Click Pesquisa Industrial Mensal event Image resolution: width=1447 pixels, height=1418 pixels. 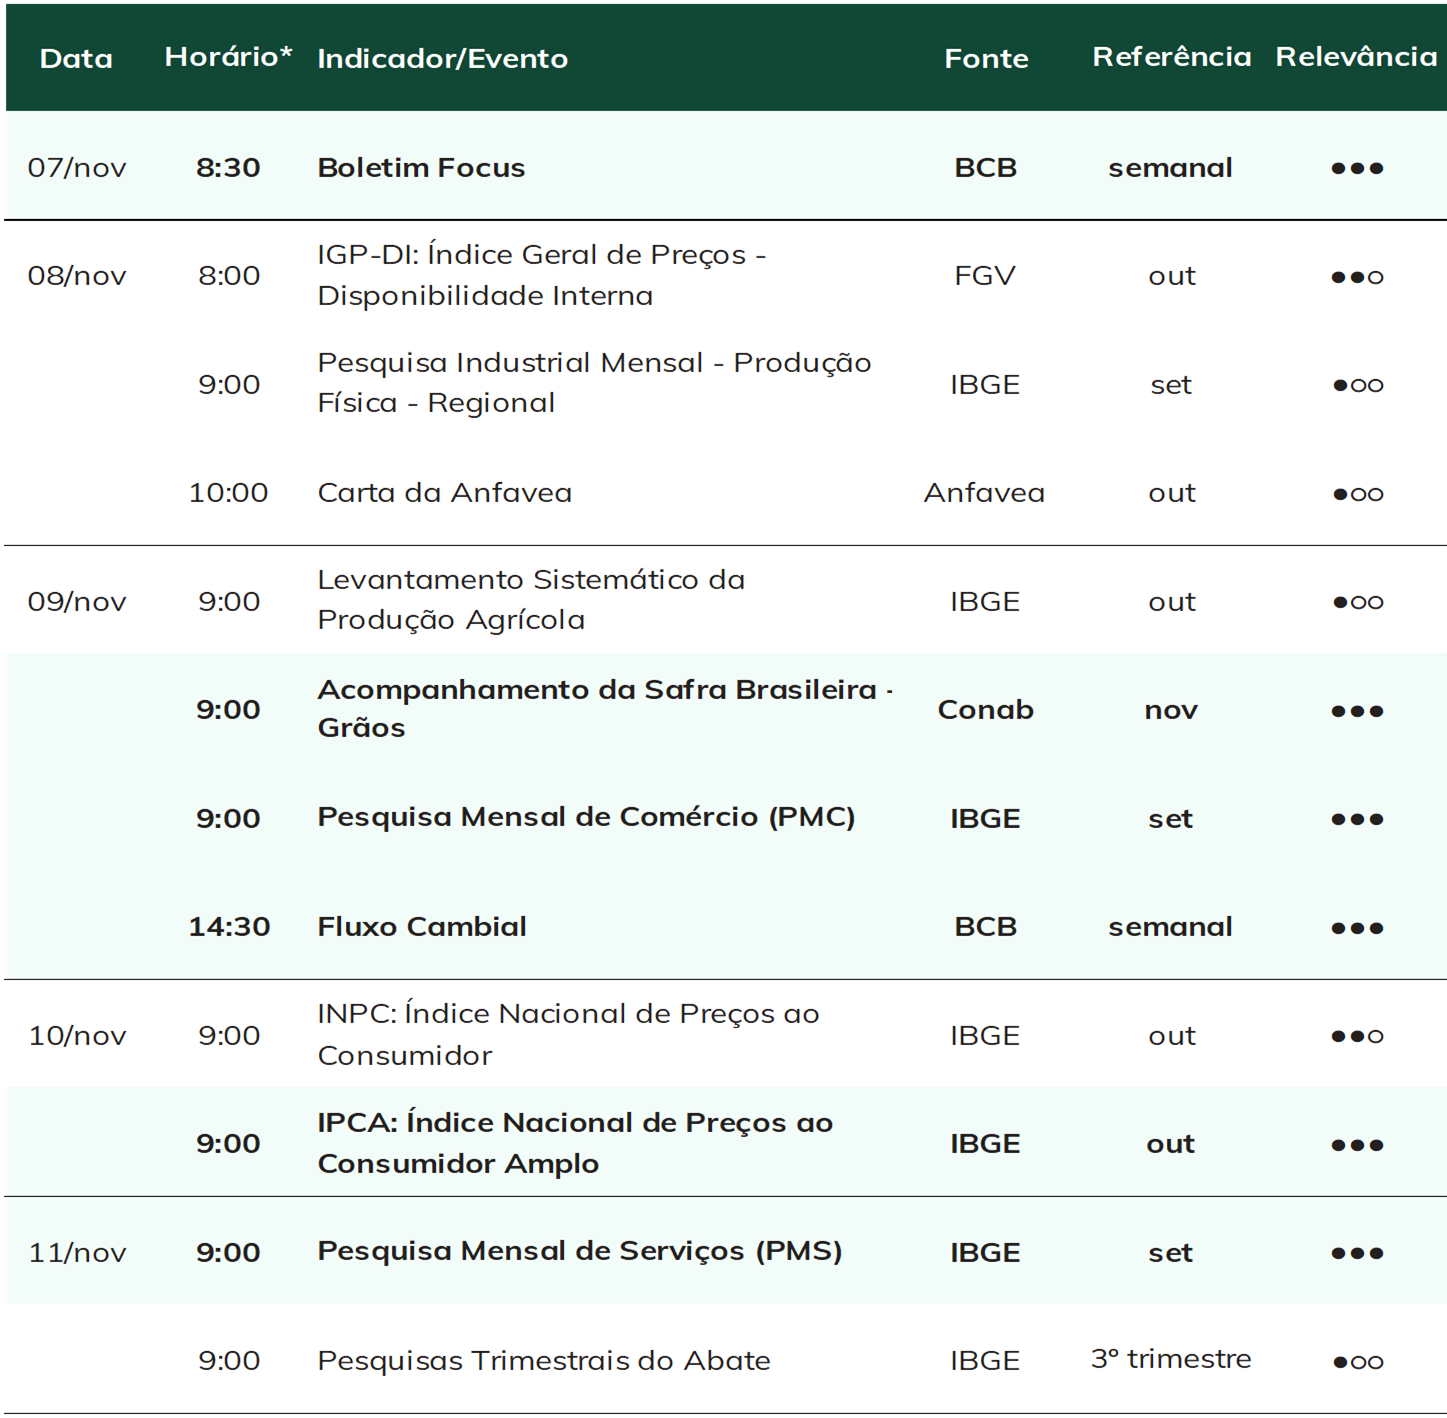[x=594, y=382]
